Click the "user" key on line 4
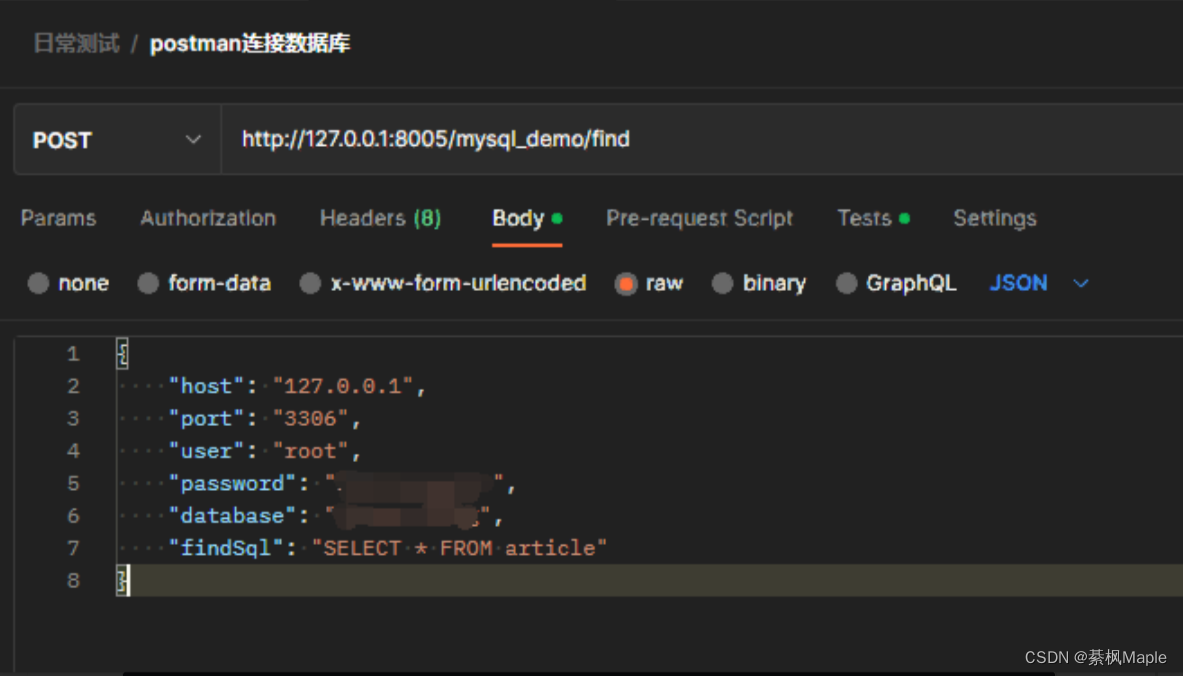The width and height of the screenshot is (1183, 676). click(207, 451)
